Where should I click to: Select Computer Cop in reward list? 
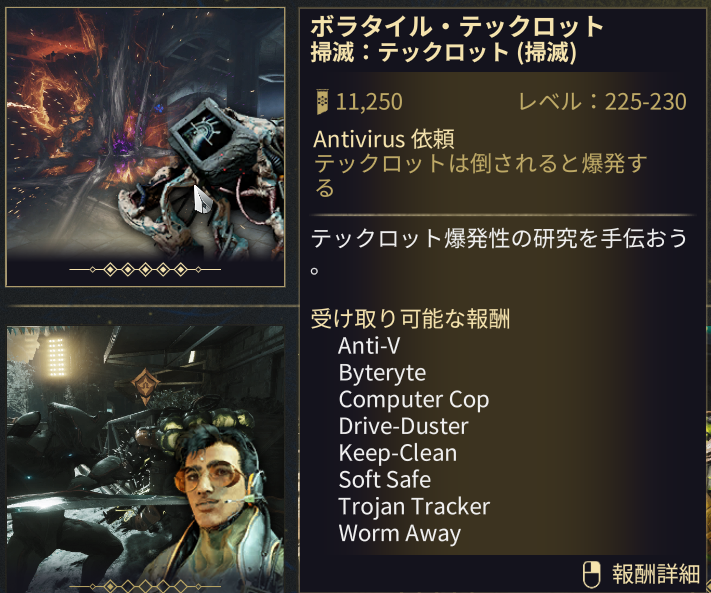[414, 400]
